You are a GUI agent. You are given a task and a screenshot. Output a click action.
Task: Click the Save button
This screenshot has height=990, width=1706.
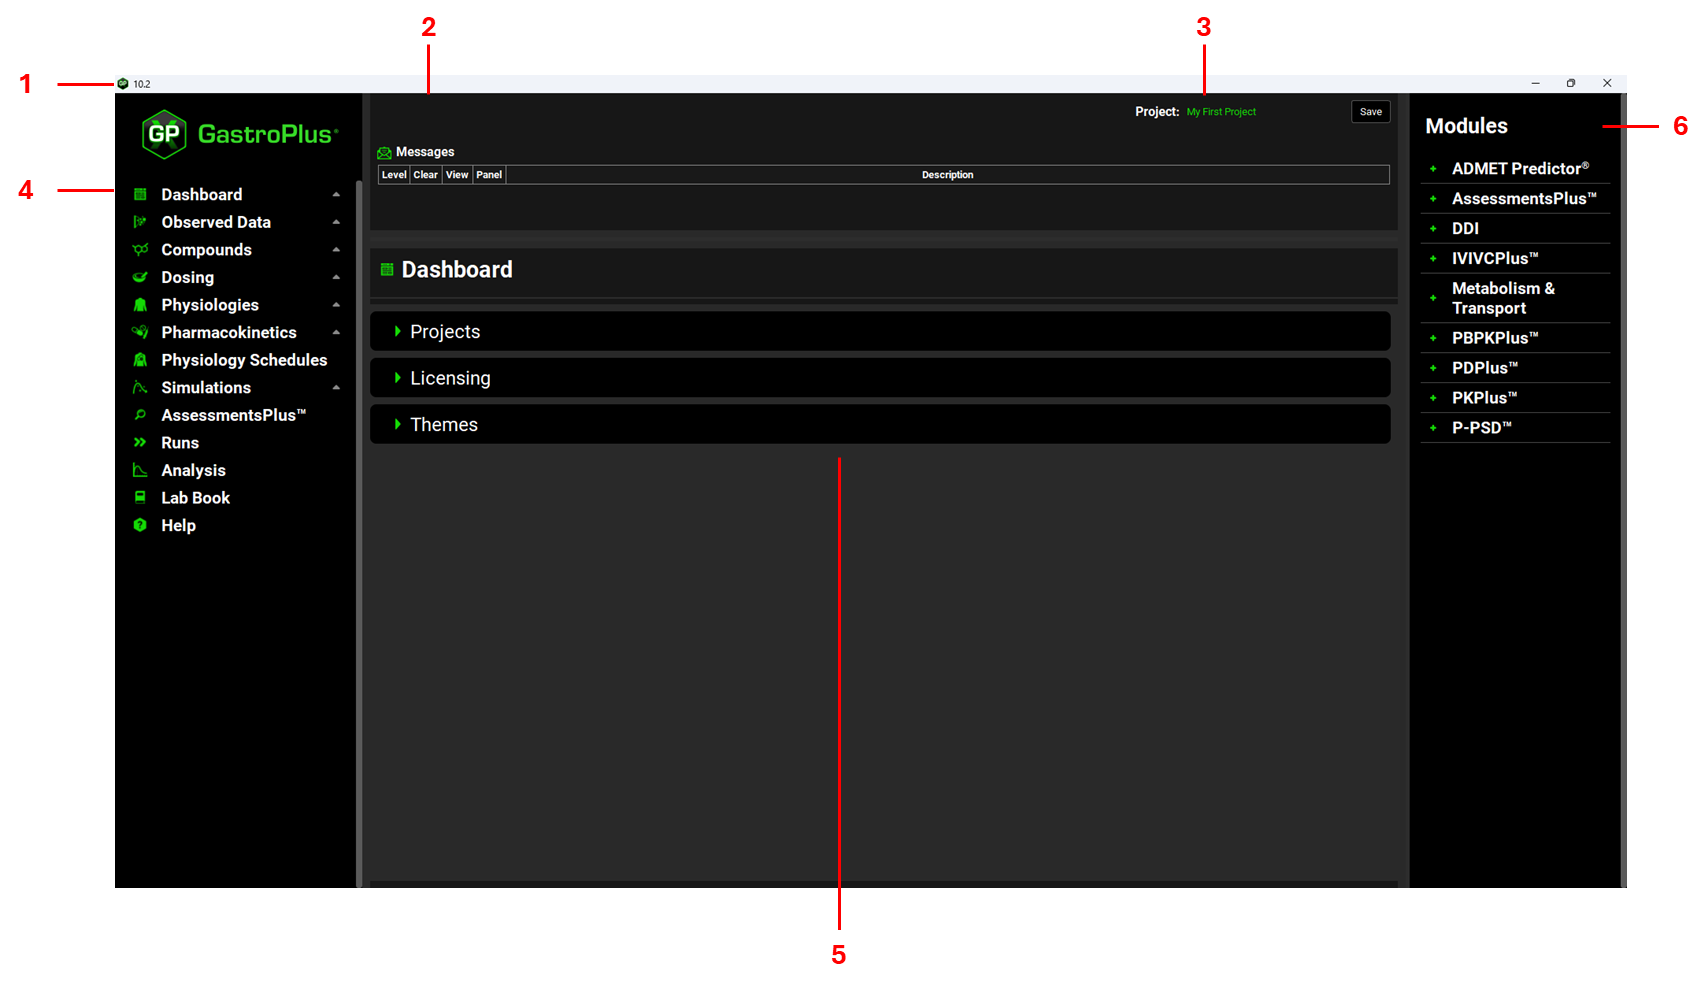coord(1370,112)
